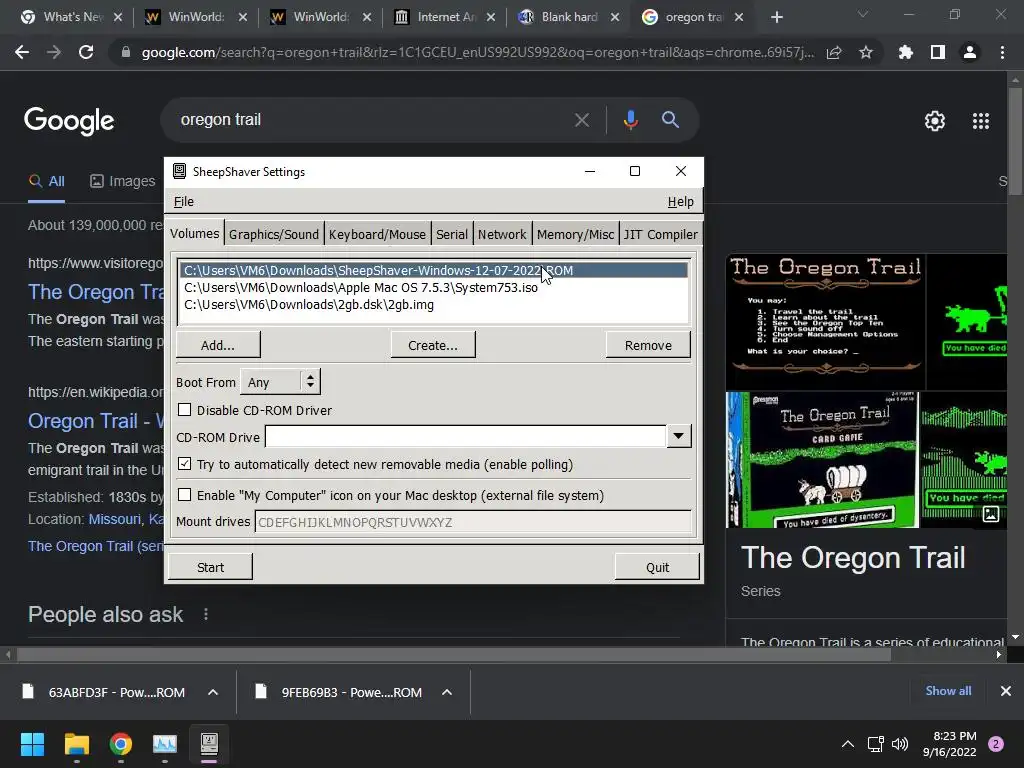Enable My Computer icon on Mac desktop
This screenshot has height=768, width=1024.
pyautogui.click(x=185, y=495)
